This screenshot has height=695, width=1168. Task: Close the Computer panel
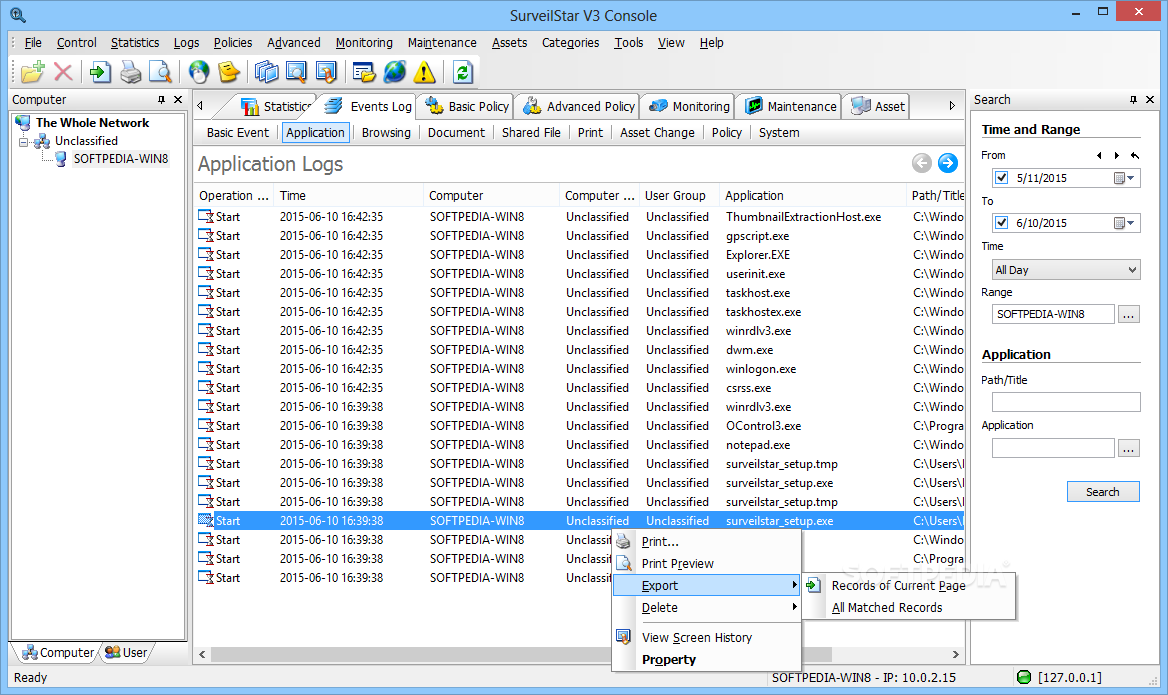click(178, 99)
